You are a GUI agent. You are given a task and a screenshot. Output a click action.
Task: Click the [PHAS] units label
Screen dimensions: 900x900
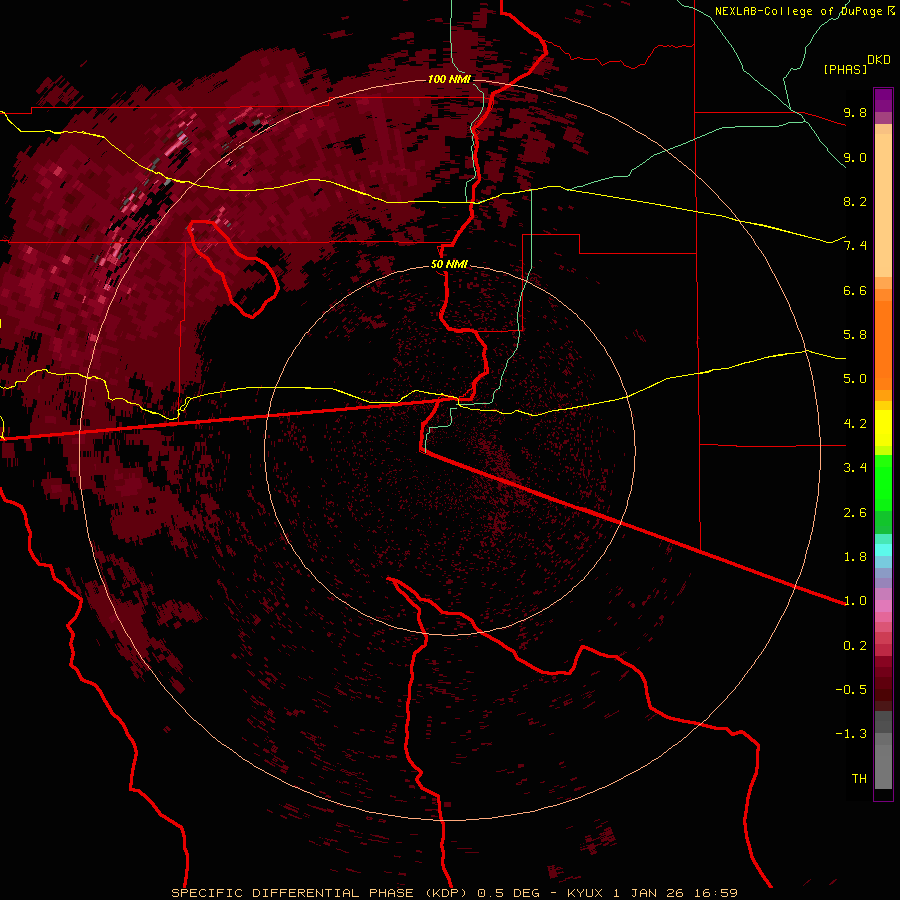(845, 69)
